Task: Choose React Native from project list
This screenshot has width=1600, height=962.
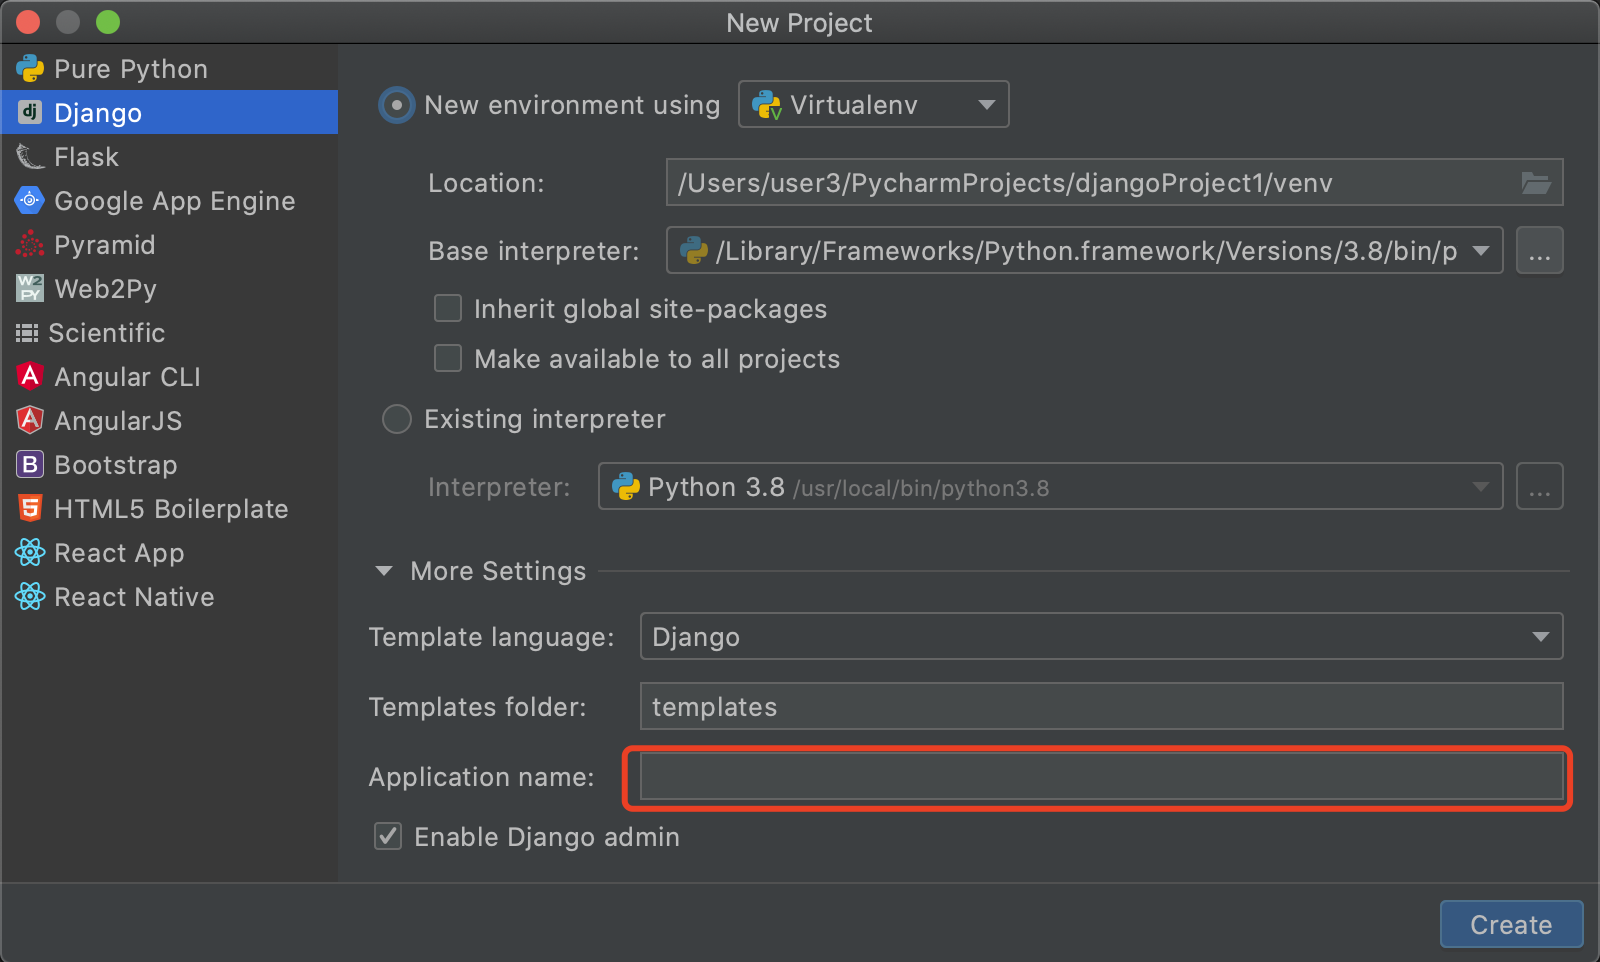Action: [x=134, y=597]
